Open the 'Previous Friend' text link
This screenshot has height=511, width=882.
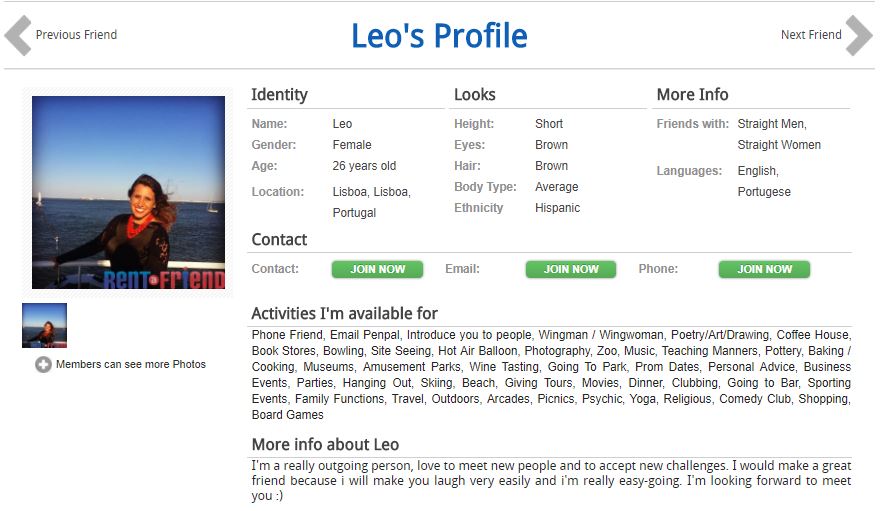pyautogui.click(x=76, y=35)
